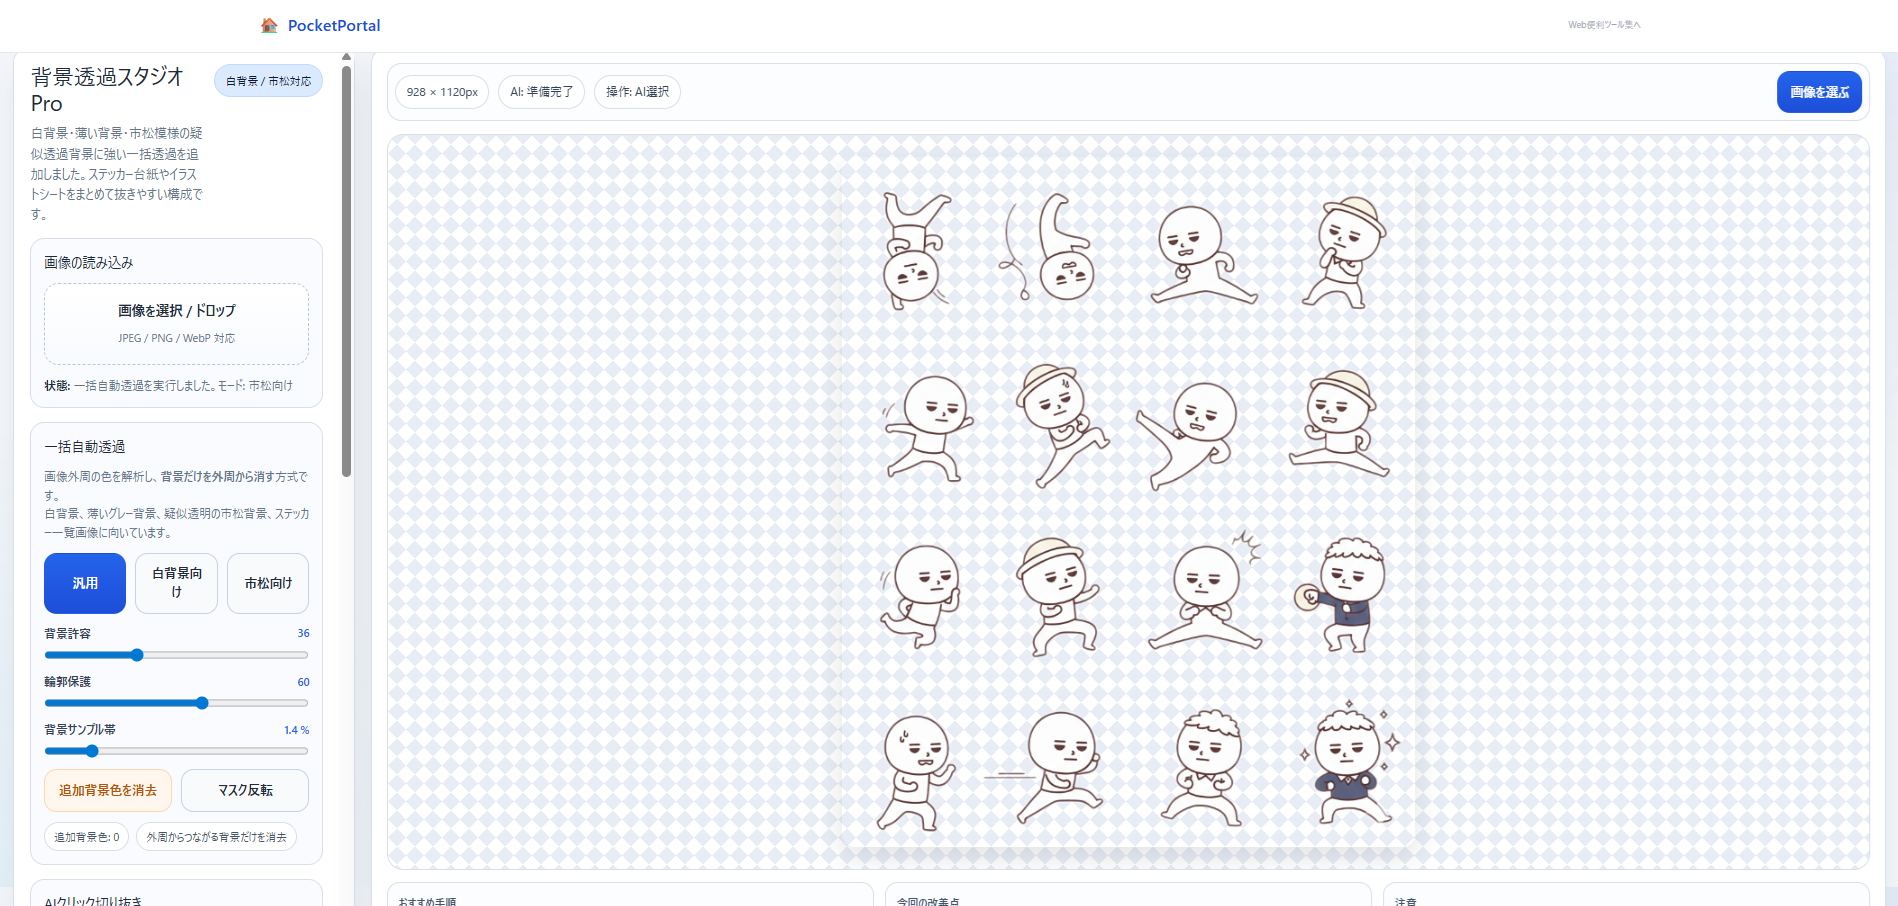Click the sparkling suited character bottom-right
Screen dimensions: 1898x906
click(x=1349, y=767)
